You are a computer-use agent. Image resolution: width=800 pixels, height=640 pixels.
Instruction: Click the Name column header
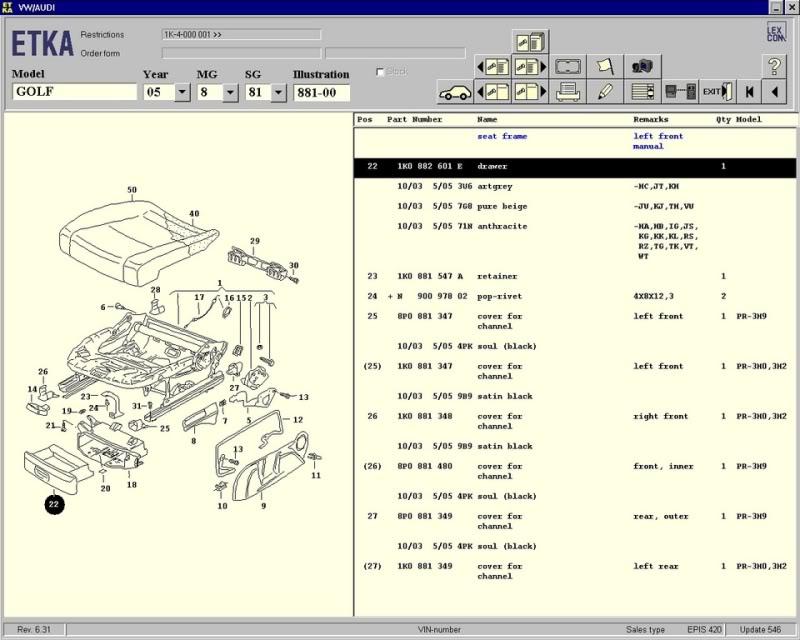487,119
